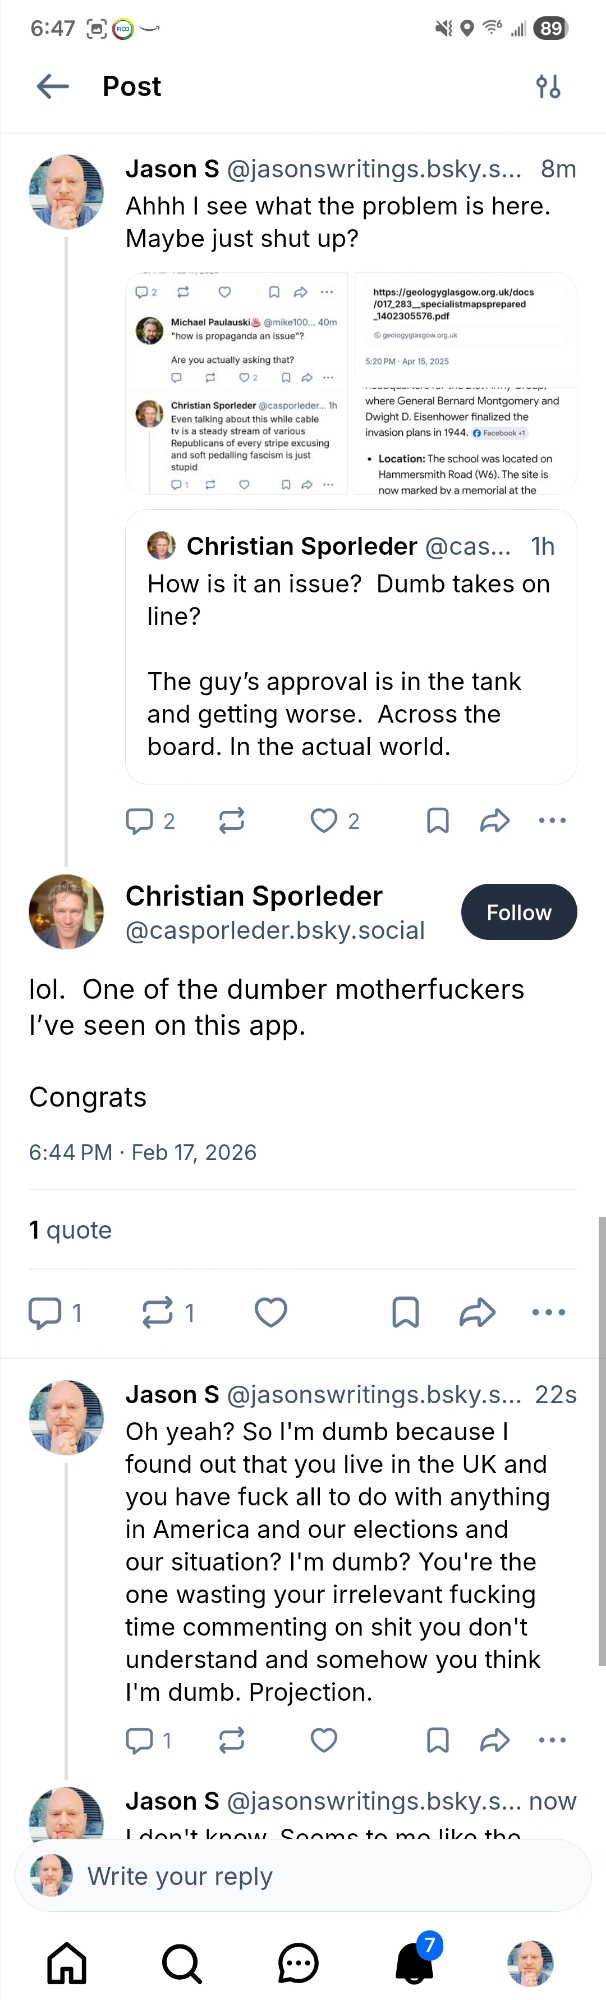Screen dimensions: 606x2000
Task: Follow Christian Sporleder
Action: (518, 912)
